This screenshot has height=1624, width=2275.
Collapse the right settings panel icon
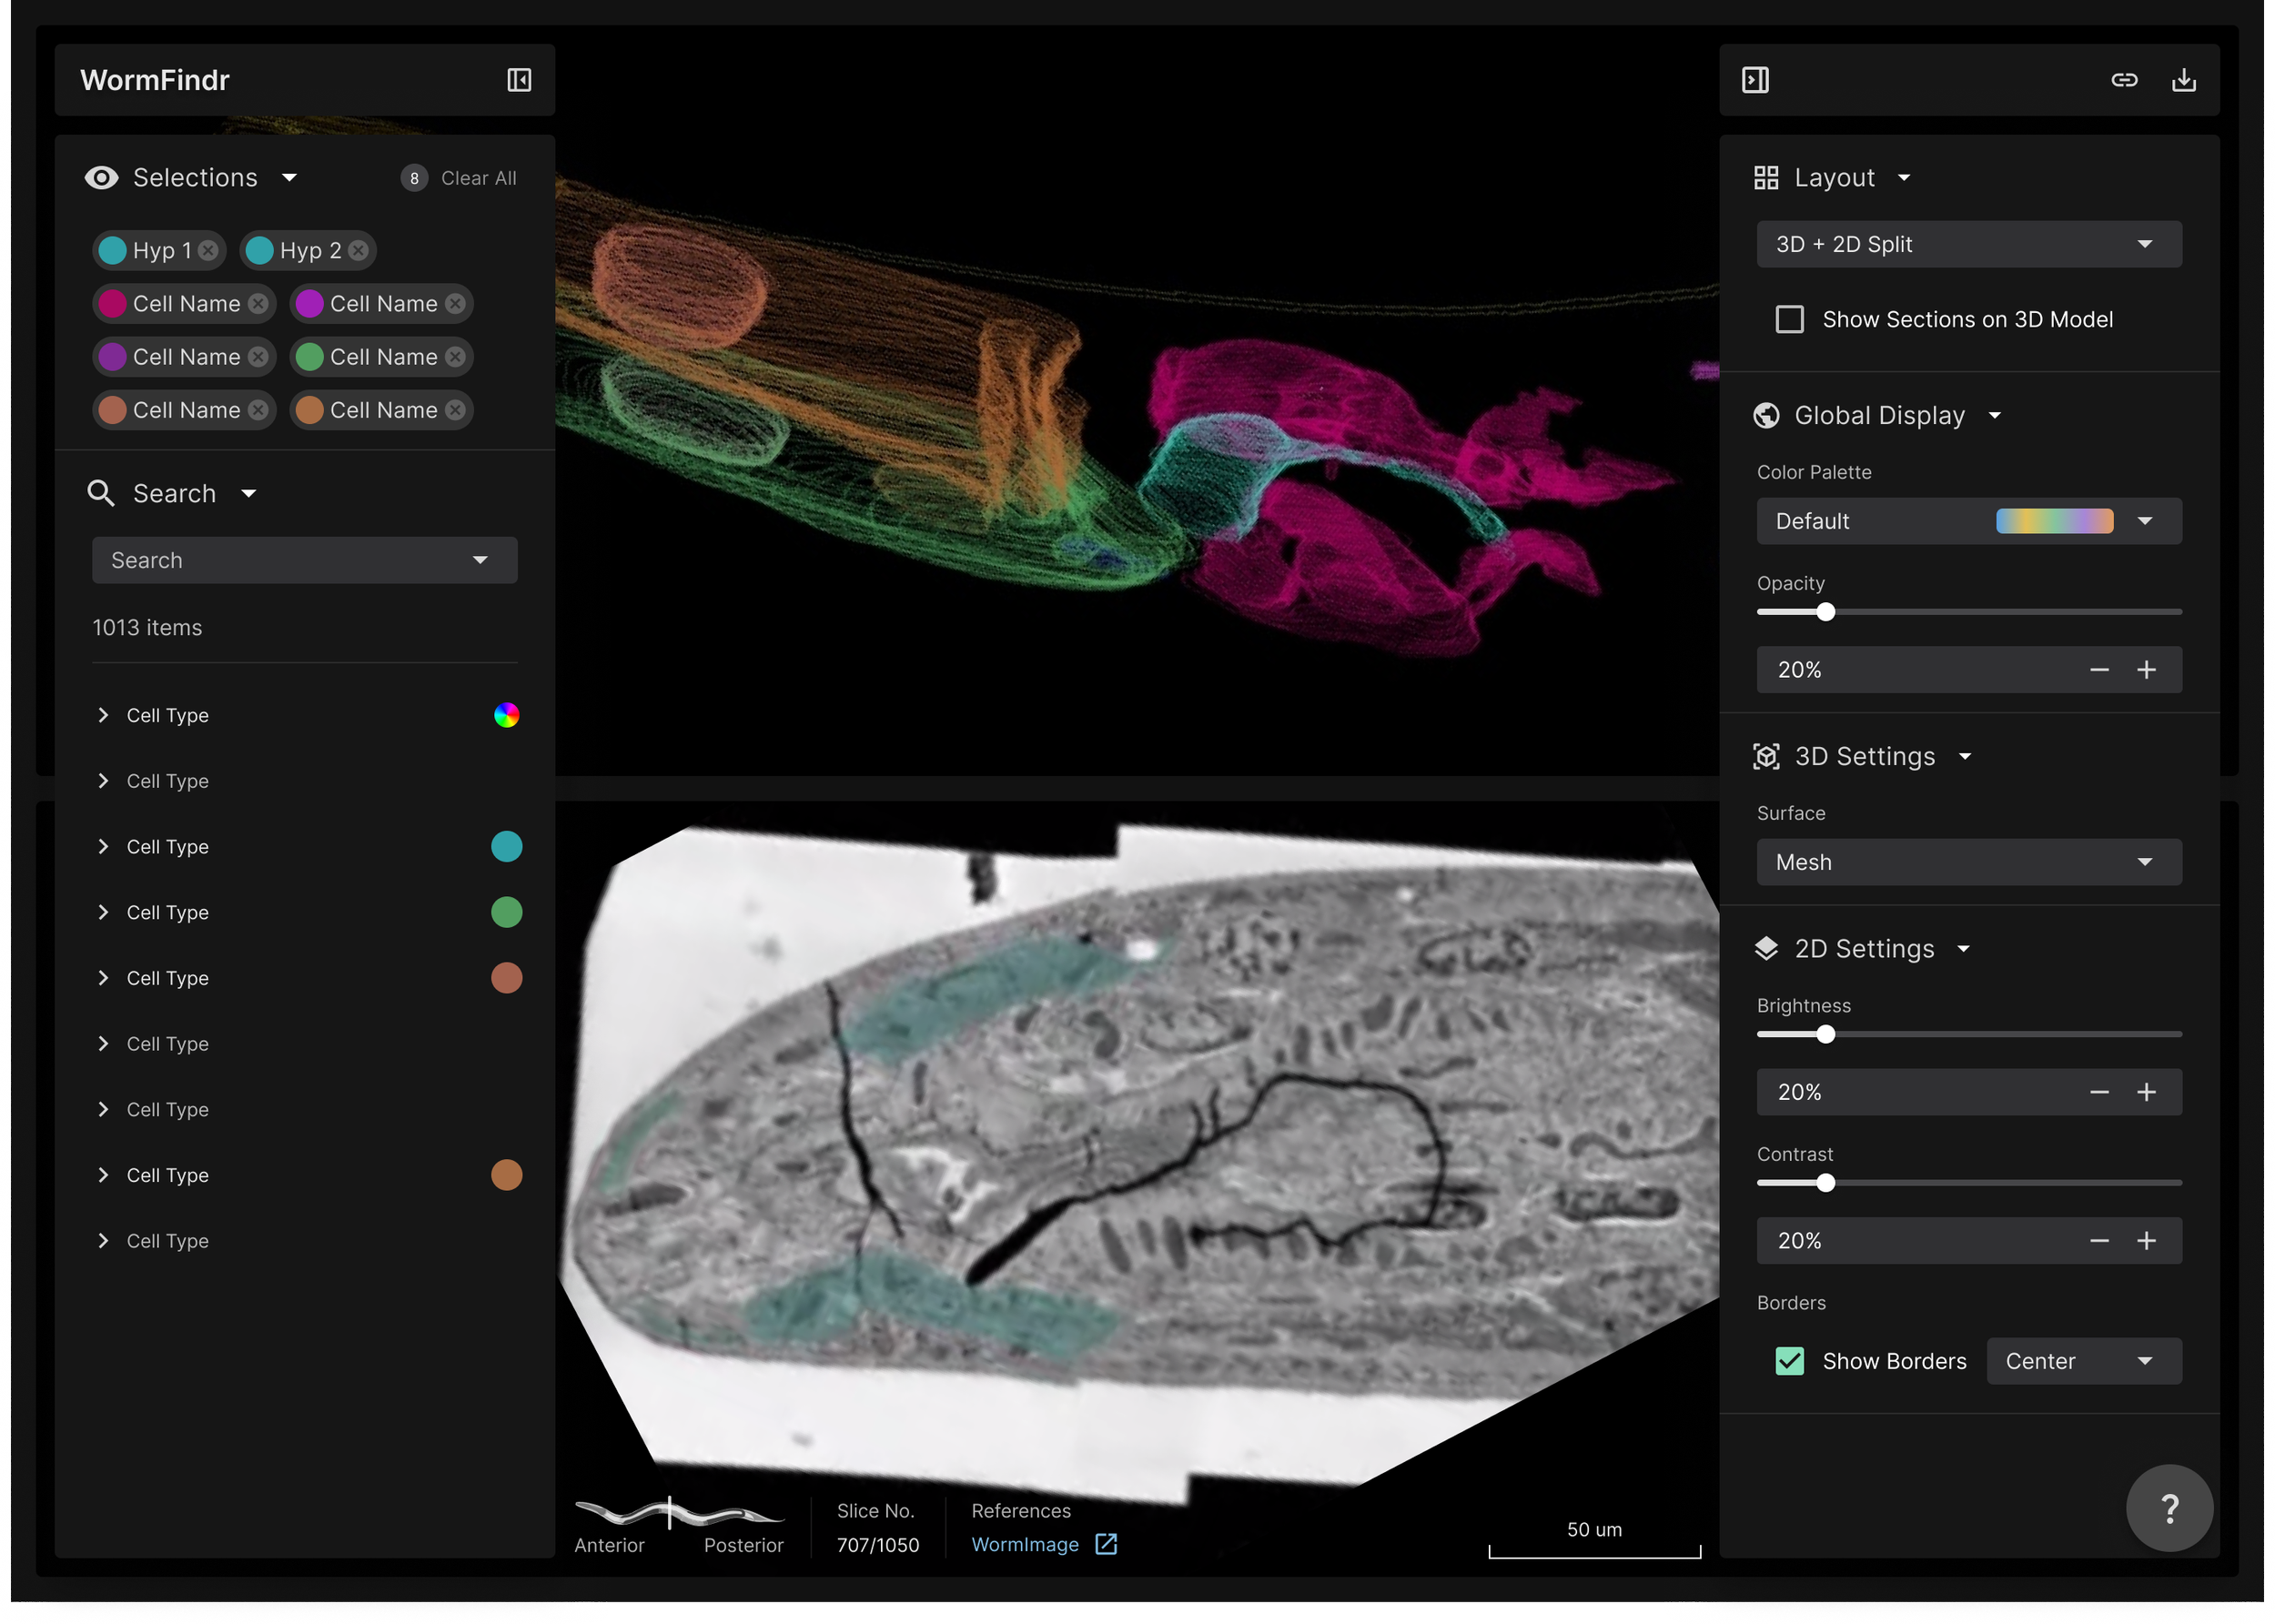coord(1755,80)
